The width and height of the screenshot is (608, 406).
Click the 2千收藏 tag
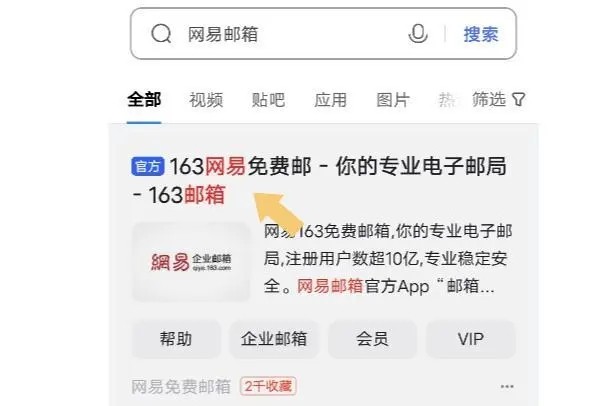tap(268, 386)
